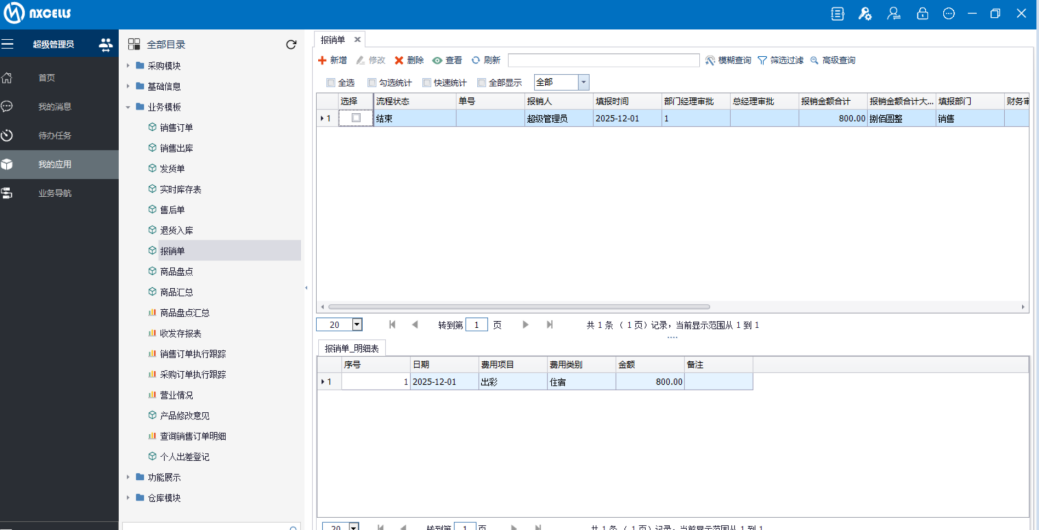The width and height of the screenshot is (1040, 530).
Task: Click the lock screen icon in title bar
Action: tap(922, 14)
